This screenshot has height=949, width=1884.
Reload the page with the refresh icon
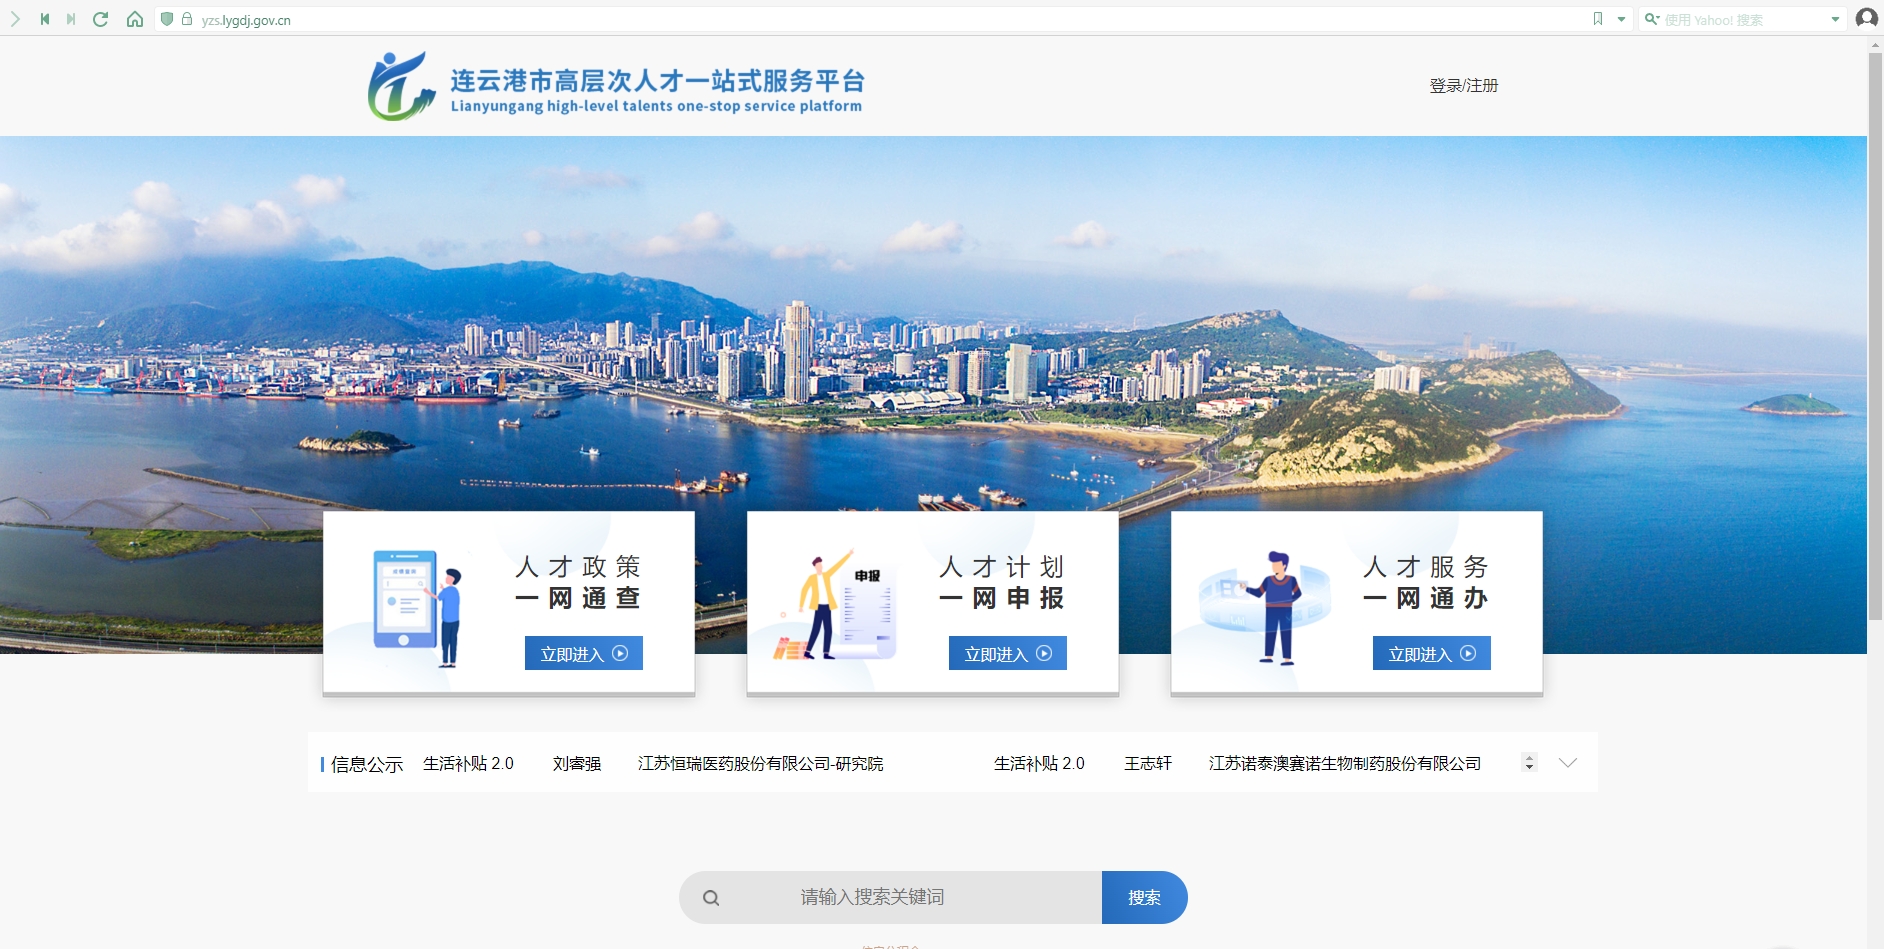pyautogui.click(x=101, y=18)
